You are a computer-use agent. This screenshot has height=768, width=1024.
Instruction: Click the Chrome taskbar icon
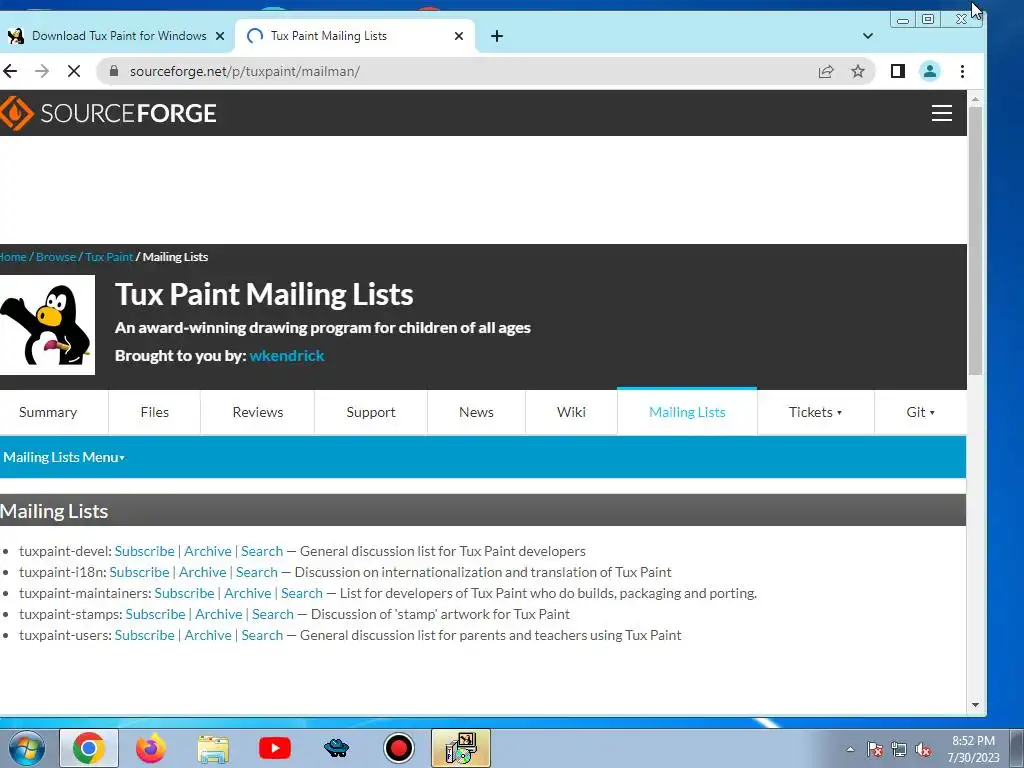[89, 748]
